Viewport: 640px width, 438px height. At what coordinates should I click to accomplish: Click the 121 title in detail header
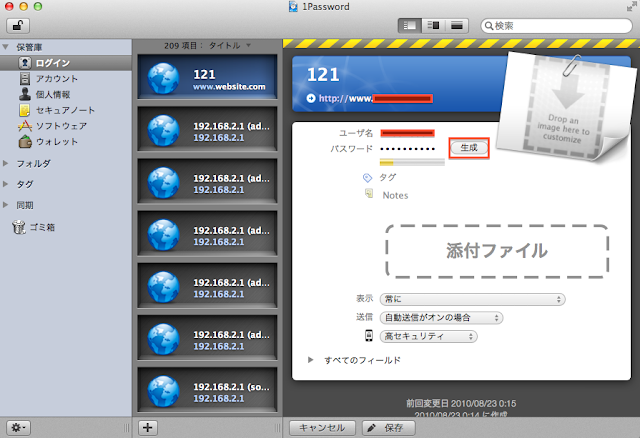pos(323,75)
